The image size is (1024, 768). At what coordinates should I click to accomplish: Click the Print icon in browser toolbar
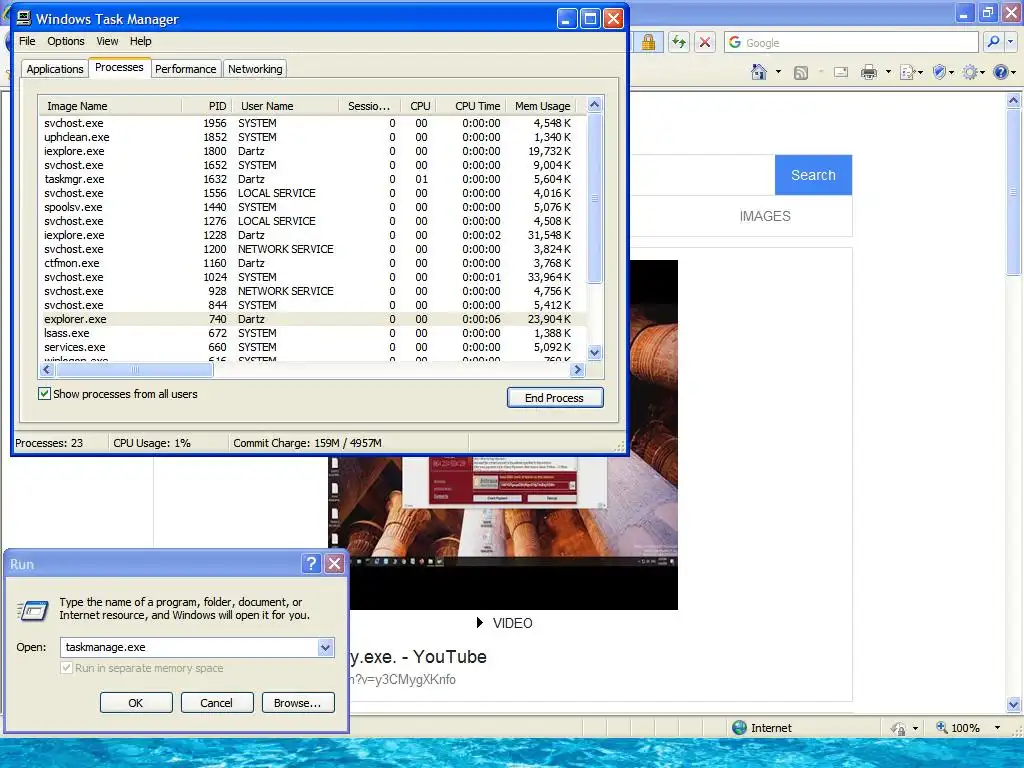coord(869,72)
